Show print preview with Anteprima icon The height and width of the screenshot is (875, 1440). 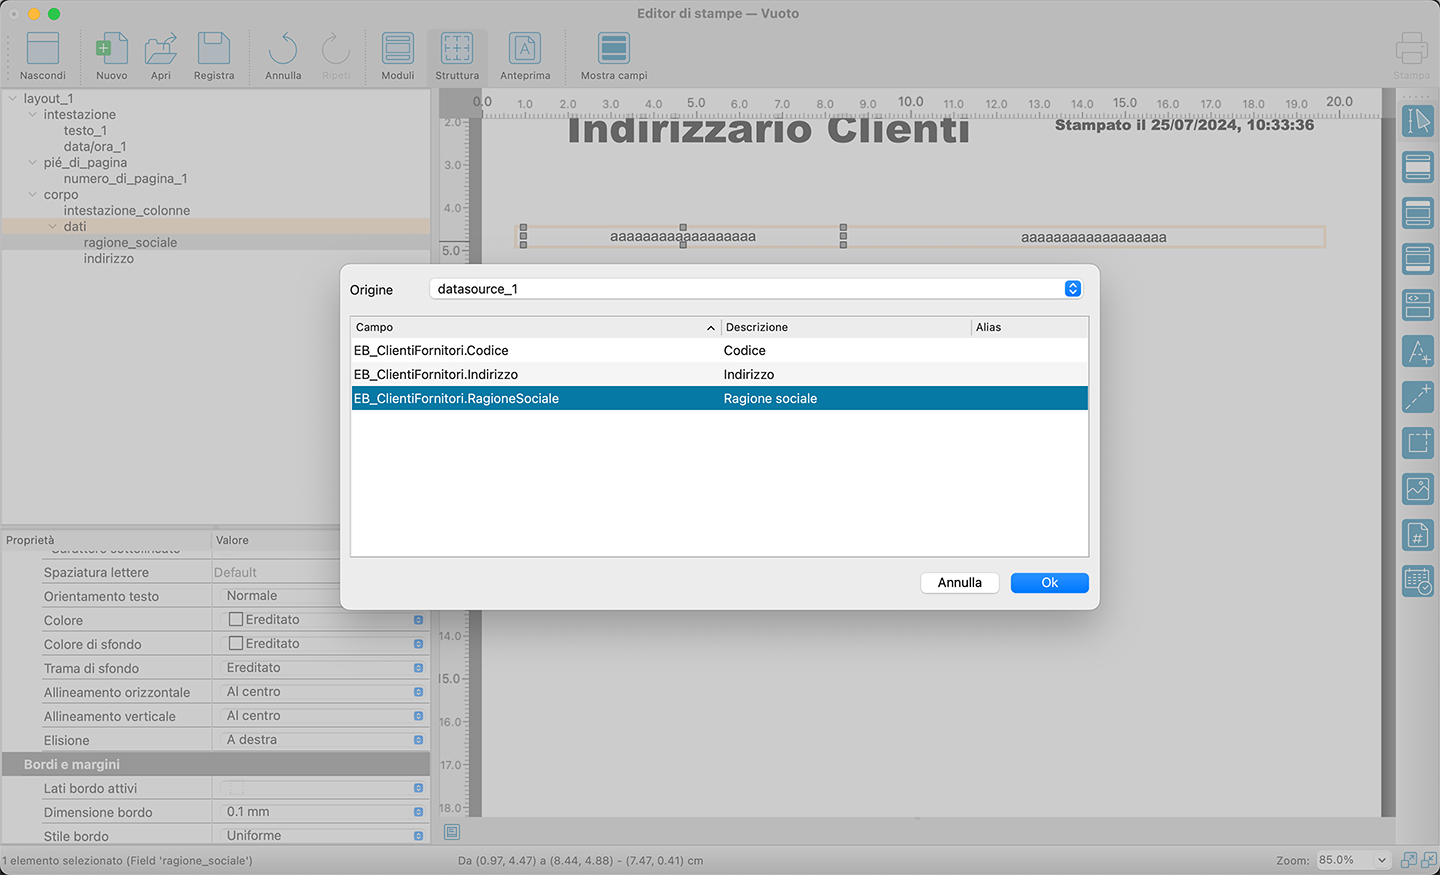525,49
